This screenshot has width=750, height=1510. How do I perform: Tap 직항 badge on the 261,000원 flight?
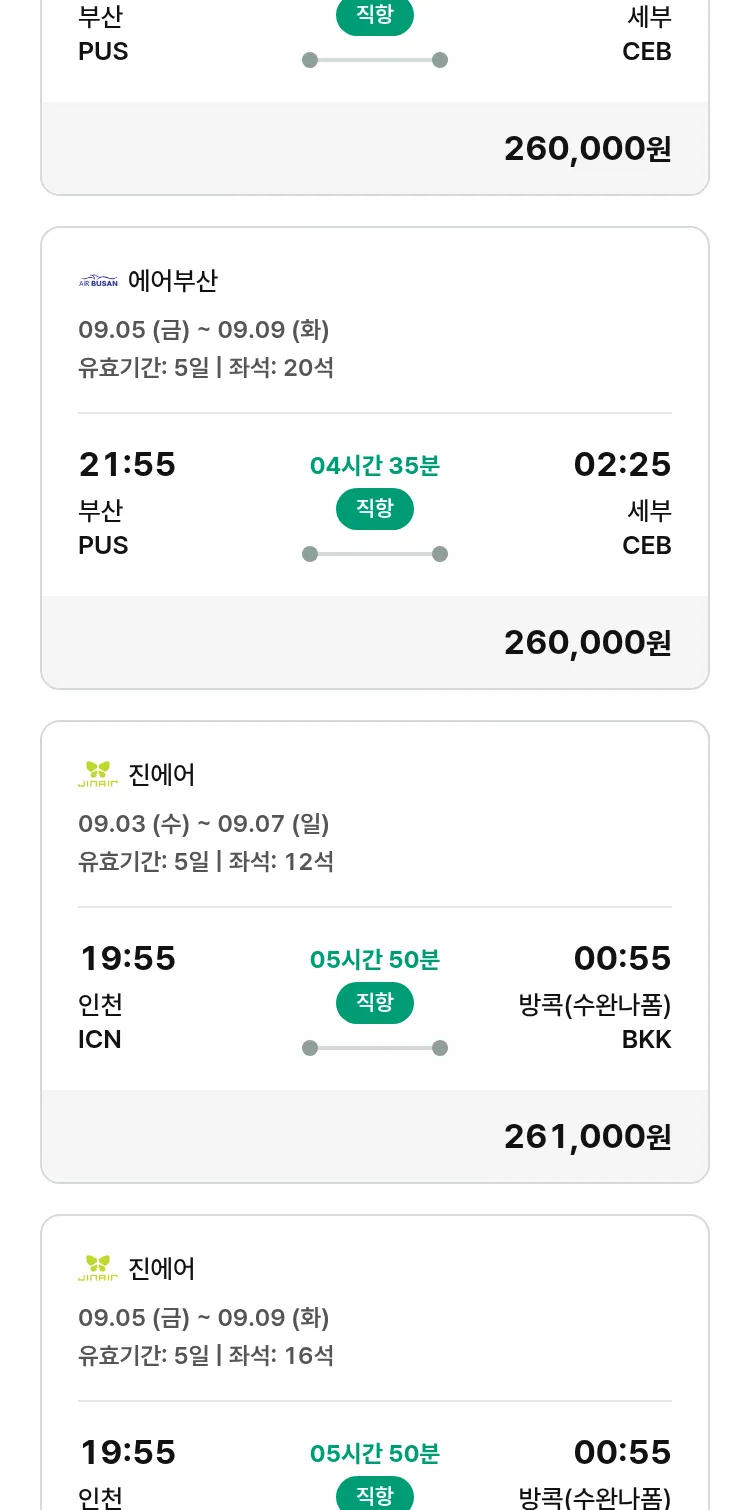[375, 1003]
